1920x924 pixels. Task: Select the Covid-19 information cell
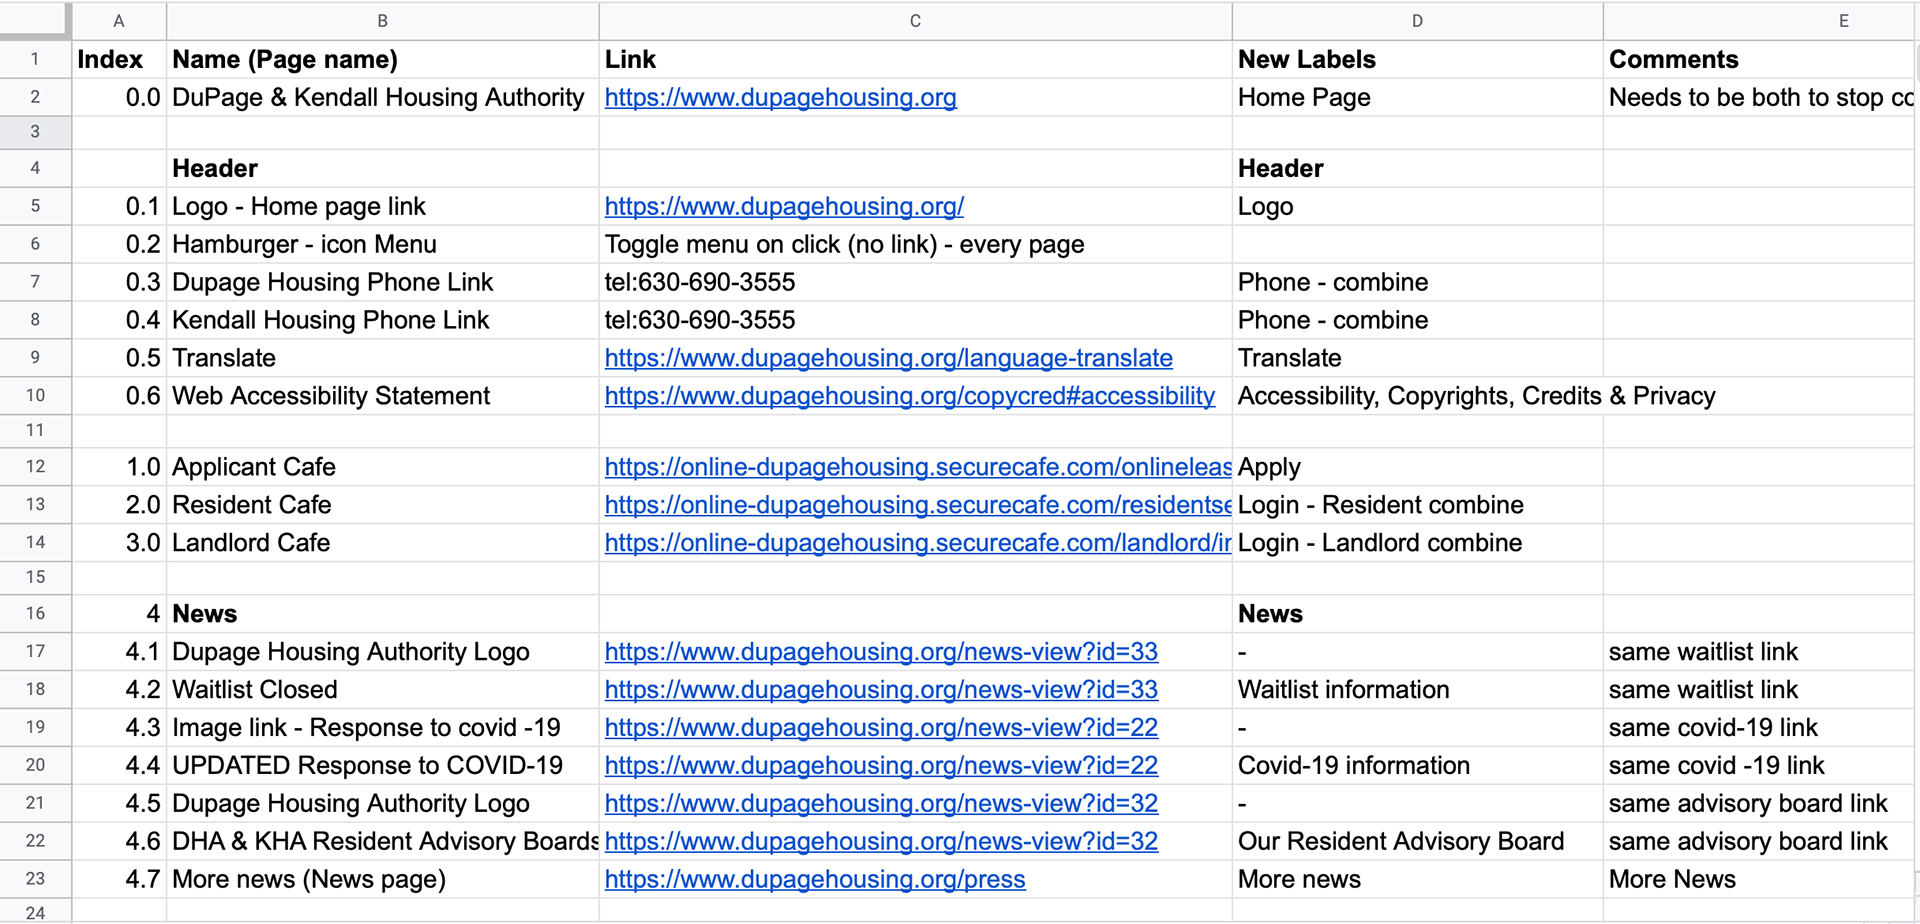point(1418,767)
